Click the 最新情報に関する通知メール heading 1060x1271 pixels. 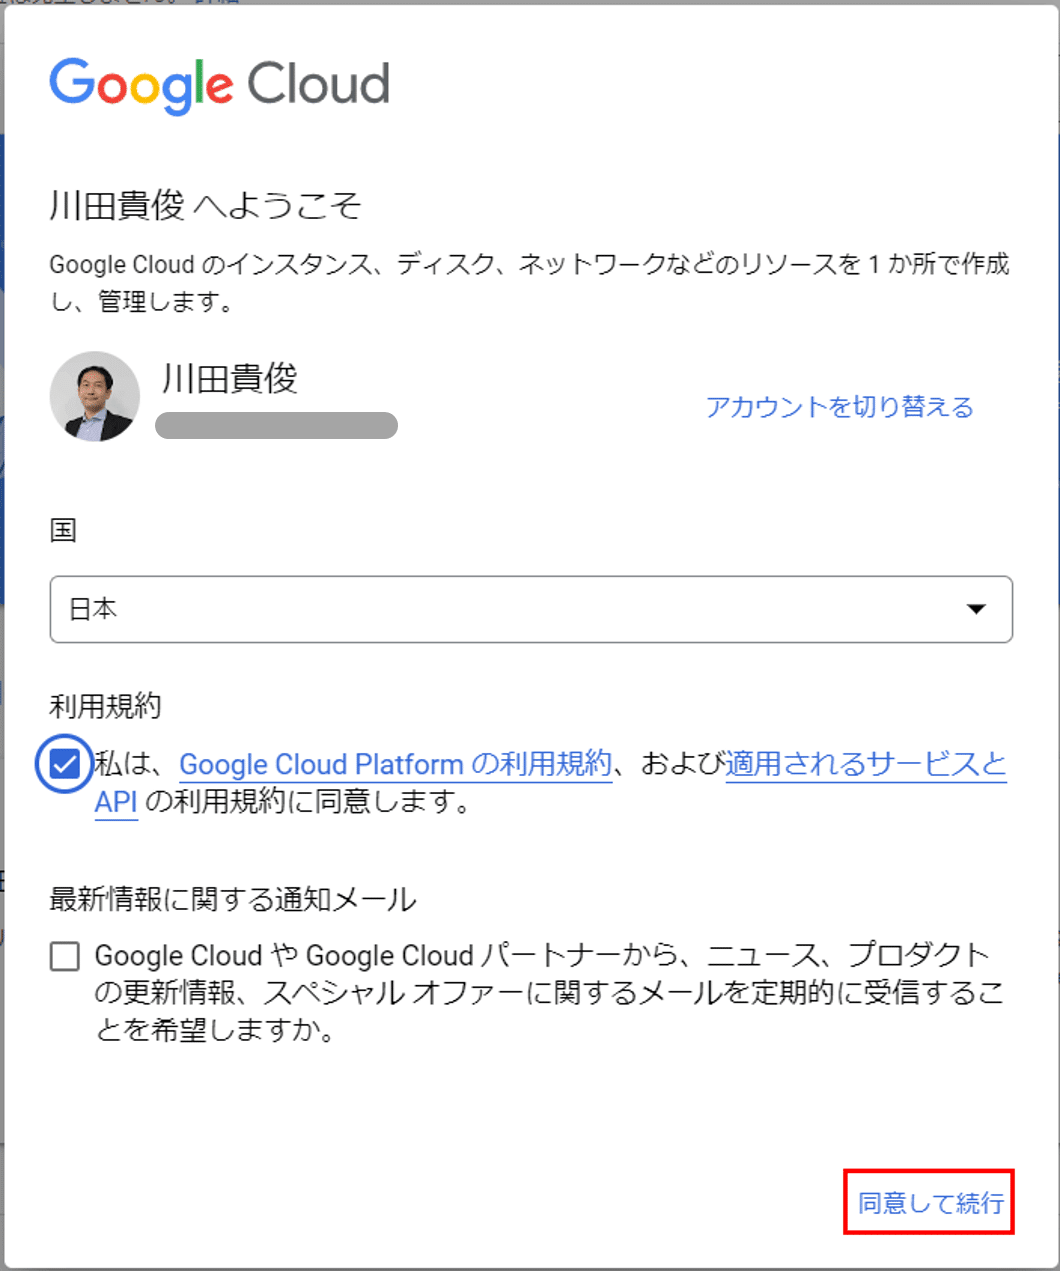pyautogui.click(x=232, y=899)
